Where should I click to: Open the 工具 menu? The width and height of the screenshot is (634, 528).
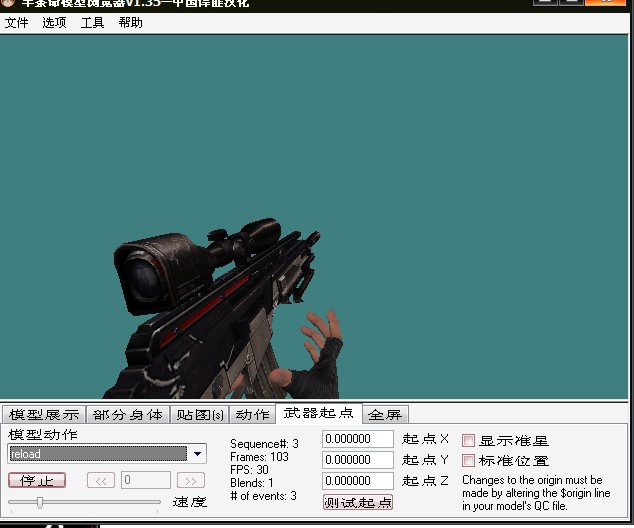coord(92,23)
